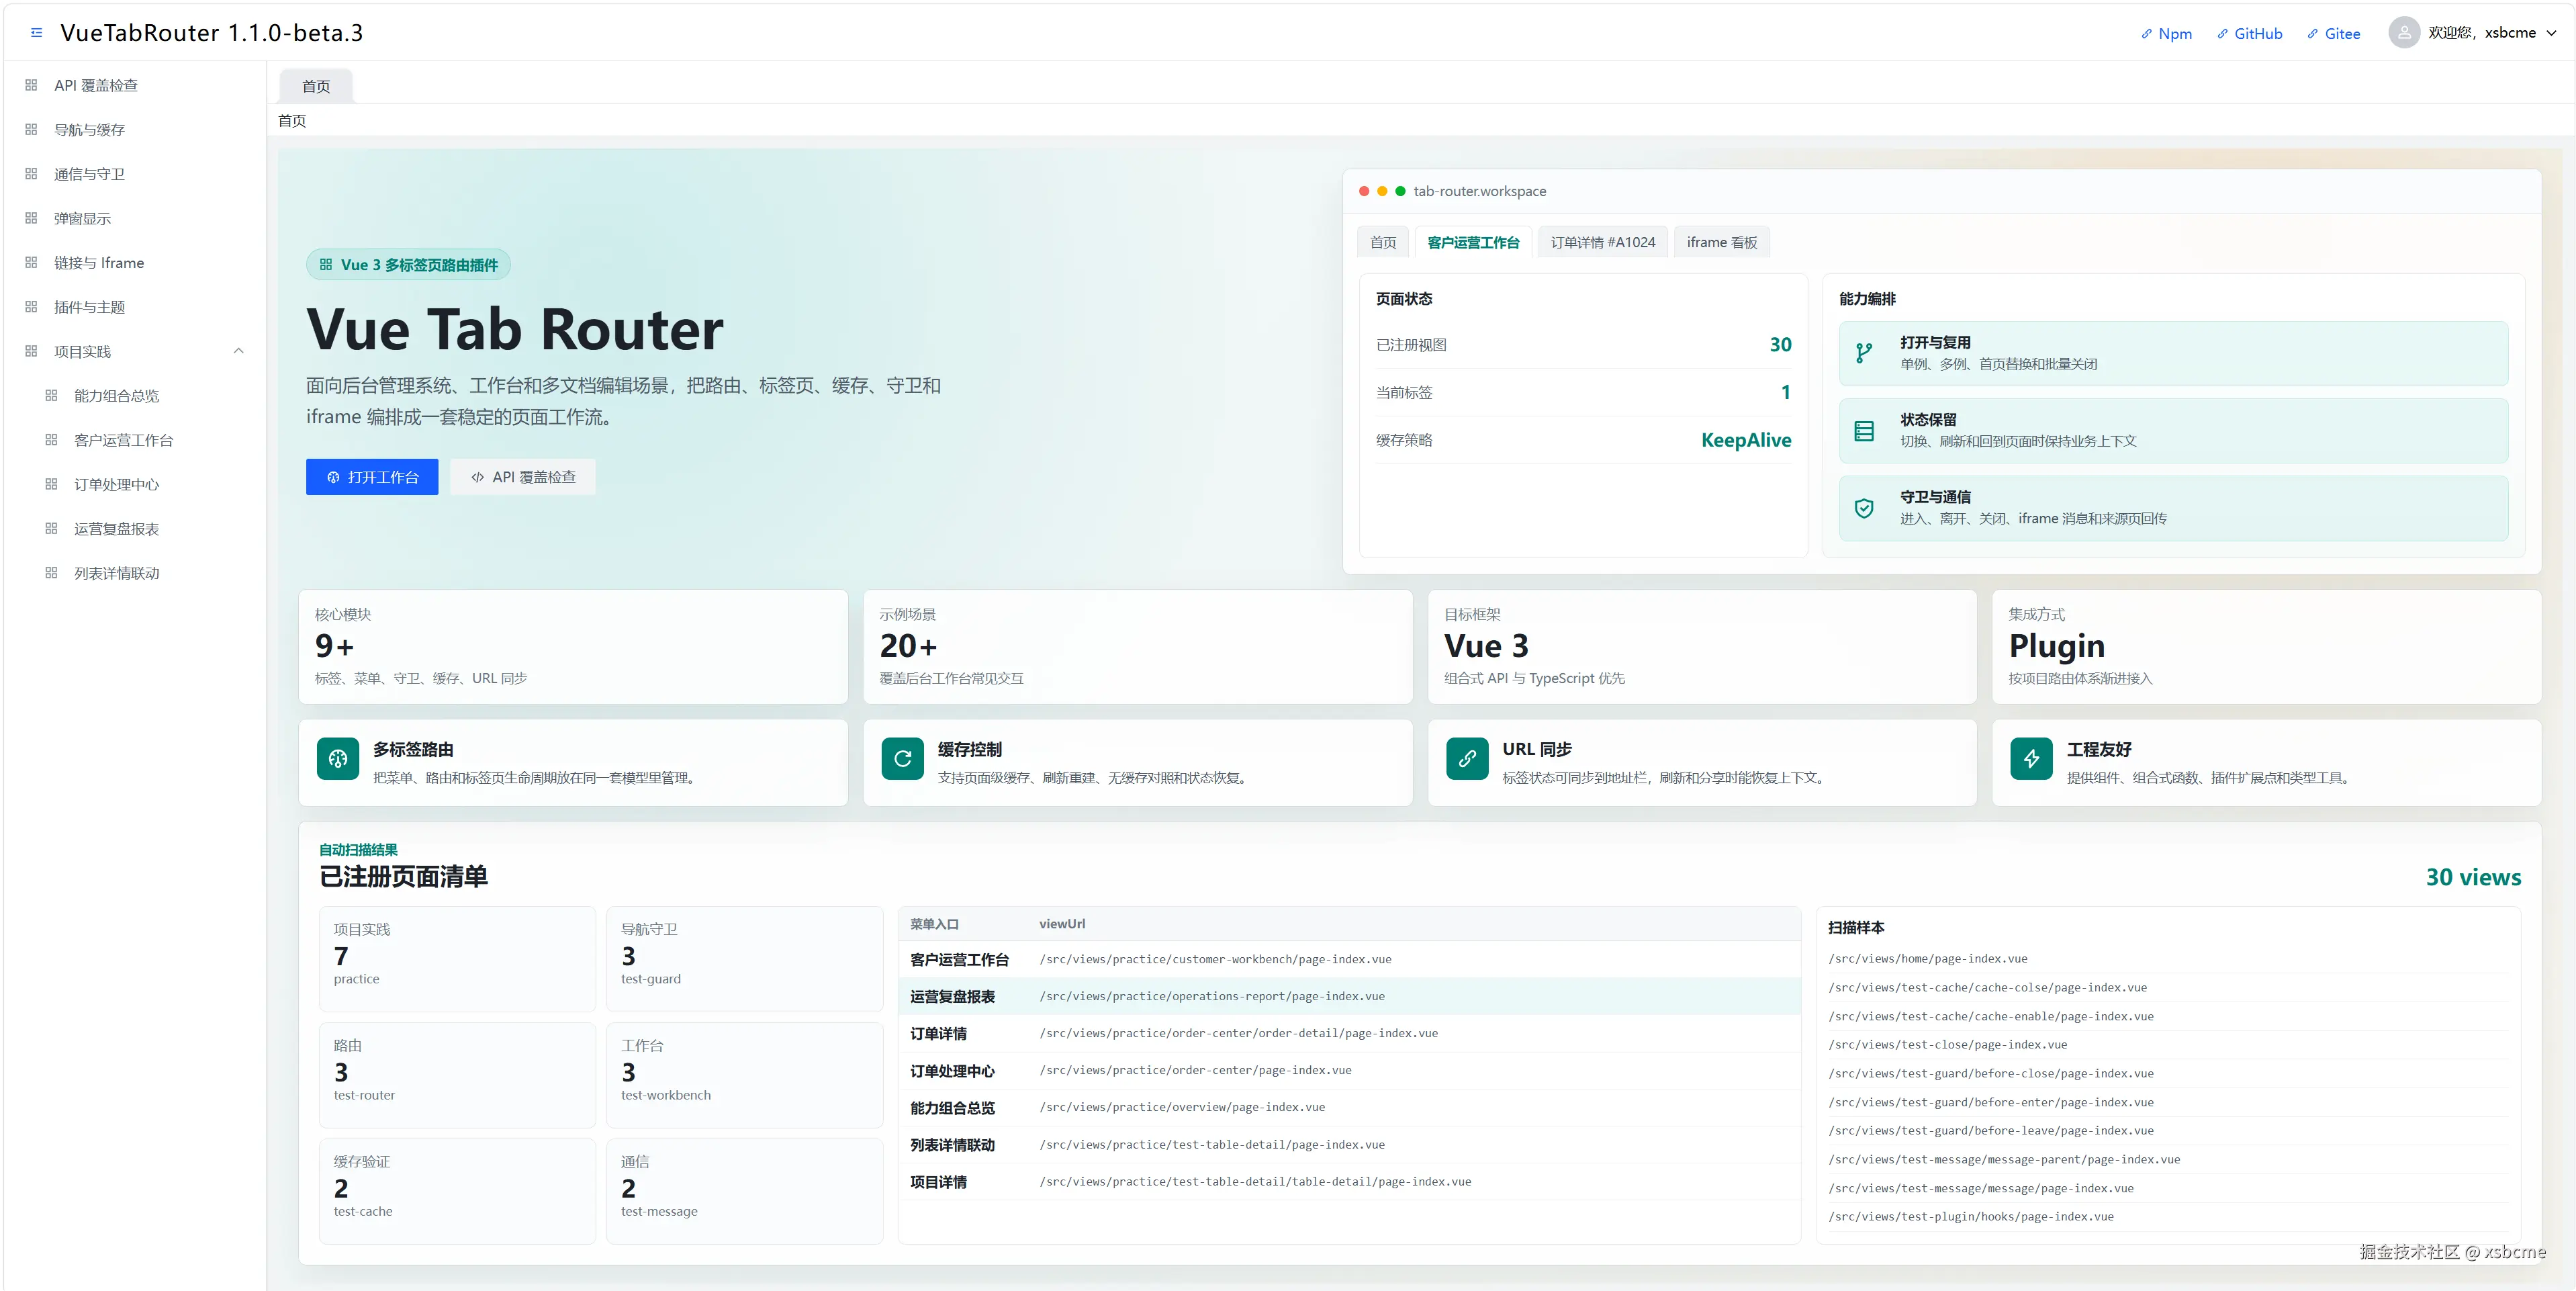Select the 缓存验证 test-cache card

(457, 1191)
